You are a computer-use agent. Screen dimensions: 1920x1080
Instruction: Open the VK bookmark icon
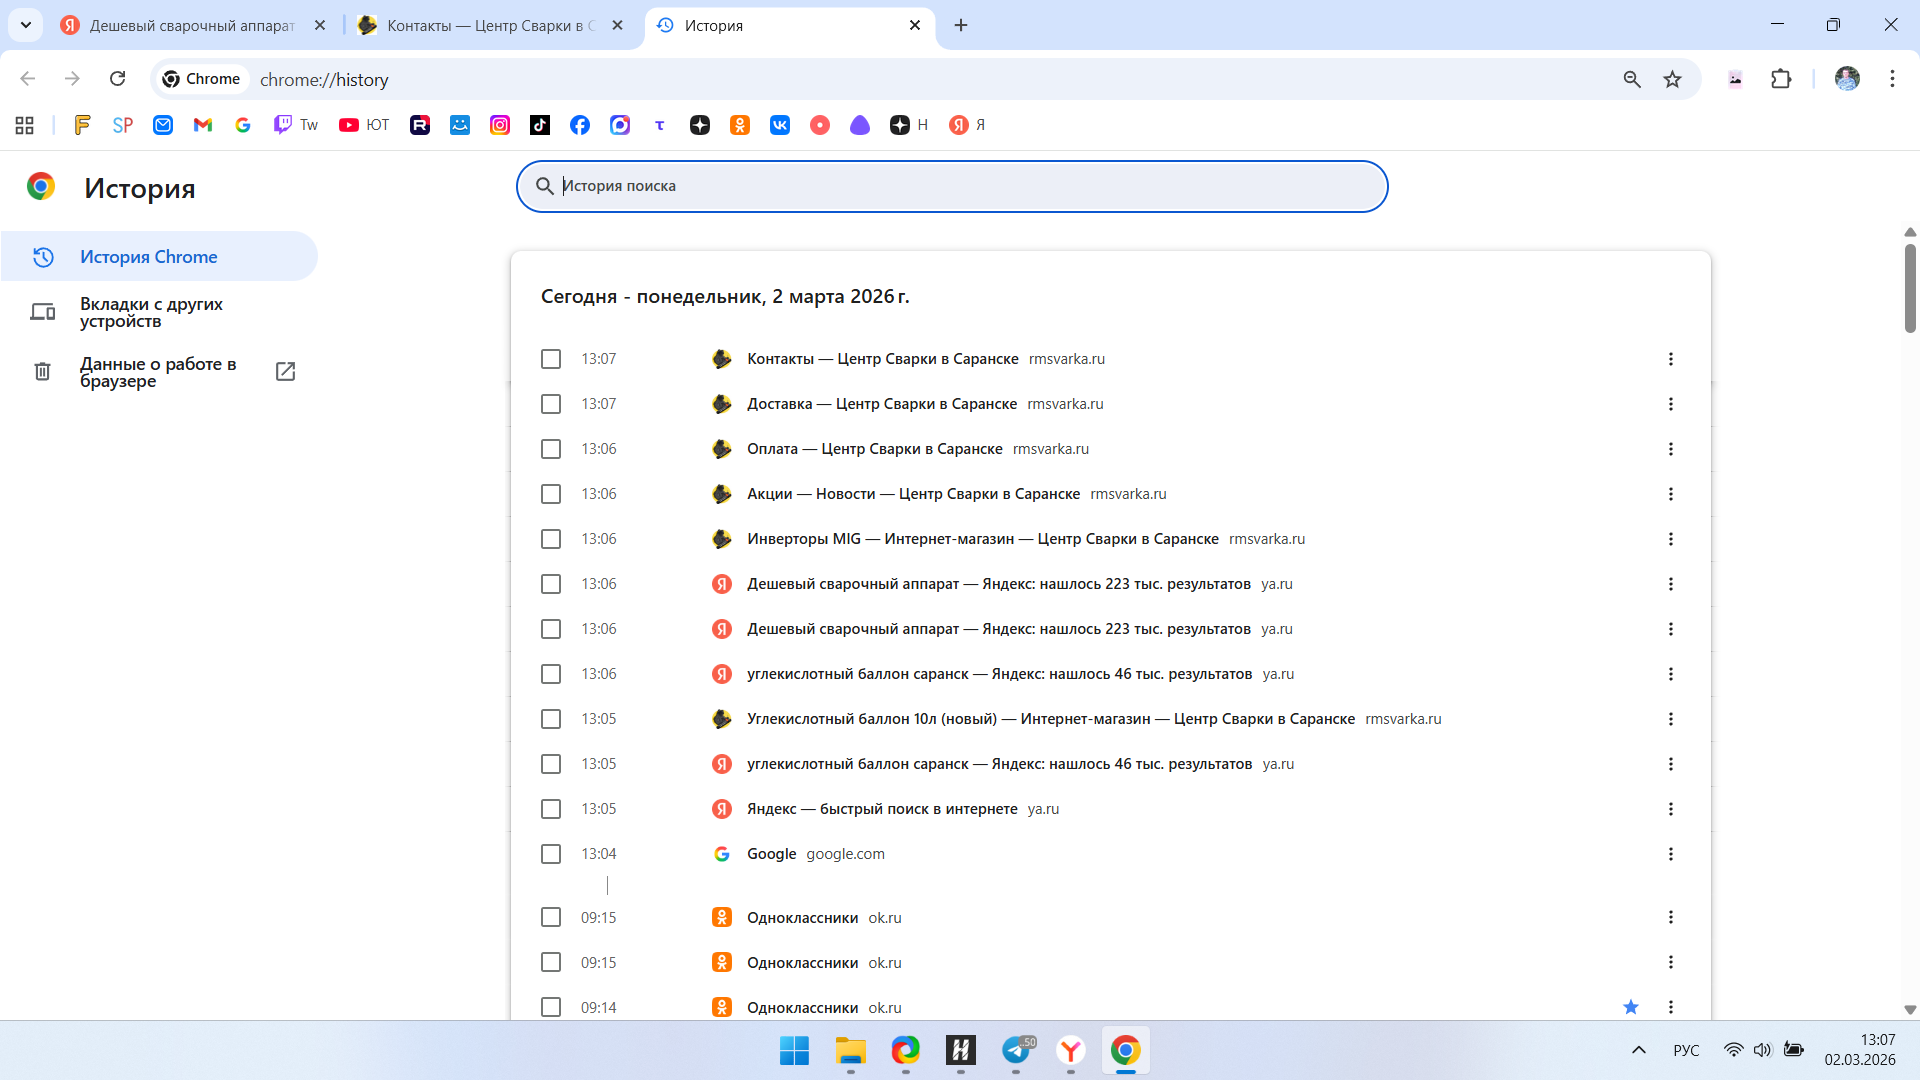[780, 125]
